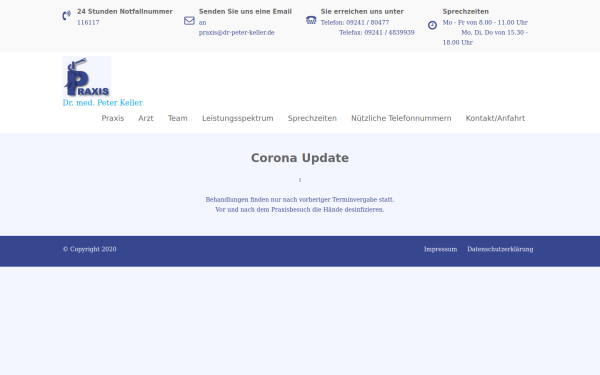
Task: Click the Telefon: 09241 / 80477 text
Action: (x=355, y=23)
